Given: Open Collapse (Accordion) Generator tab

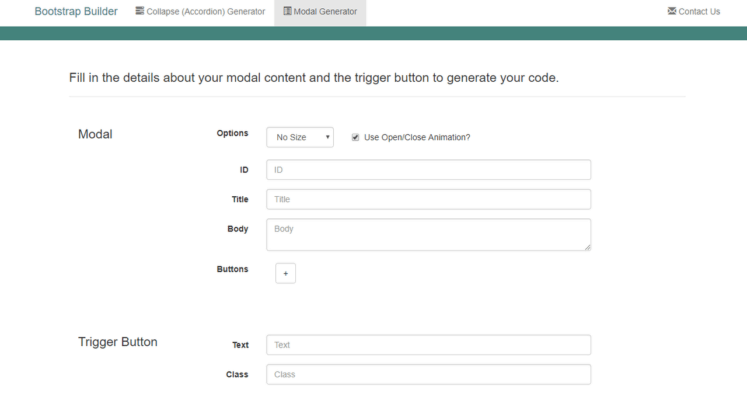Looking at the screenshot, I should click(x=200, y=11).
